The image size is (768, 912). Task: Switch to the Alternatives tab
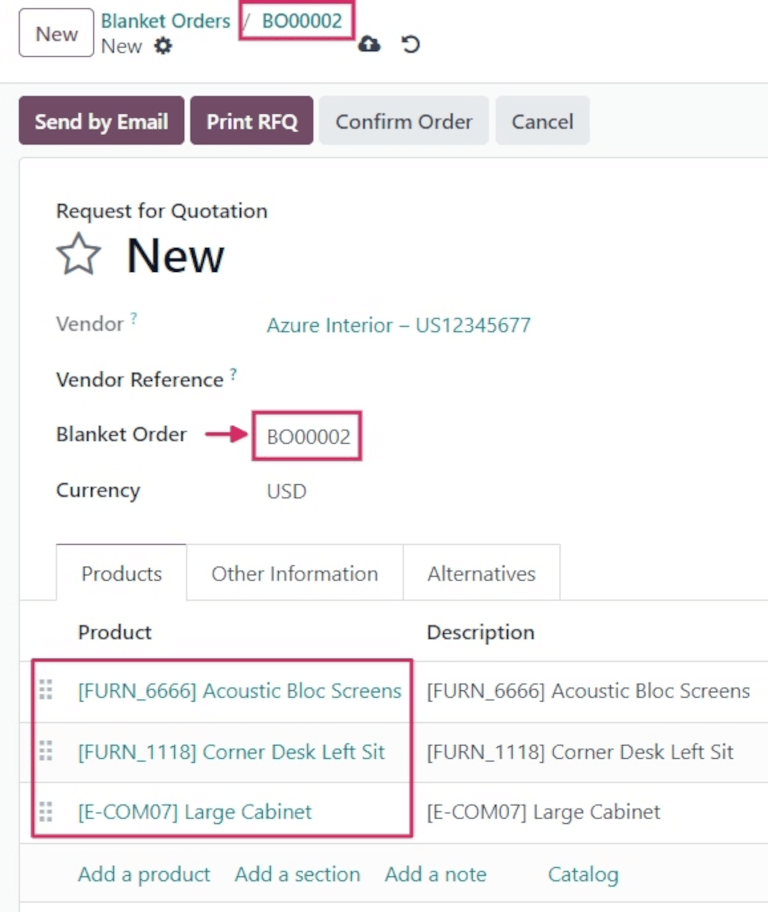pyautogui.click(x=481, y=574)
